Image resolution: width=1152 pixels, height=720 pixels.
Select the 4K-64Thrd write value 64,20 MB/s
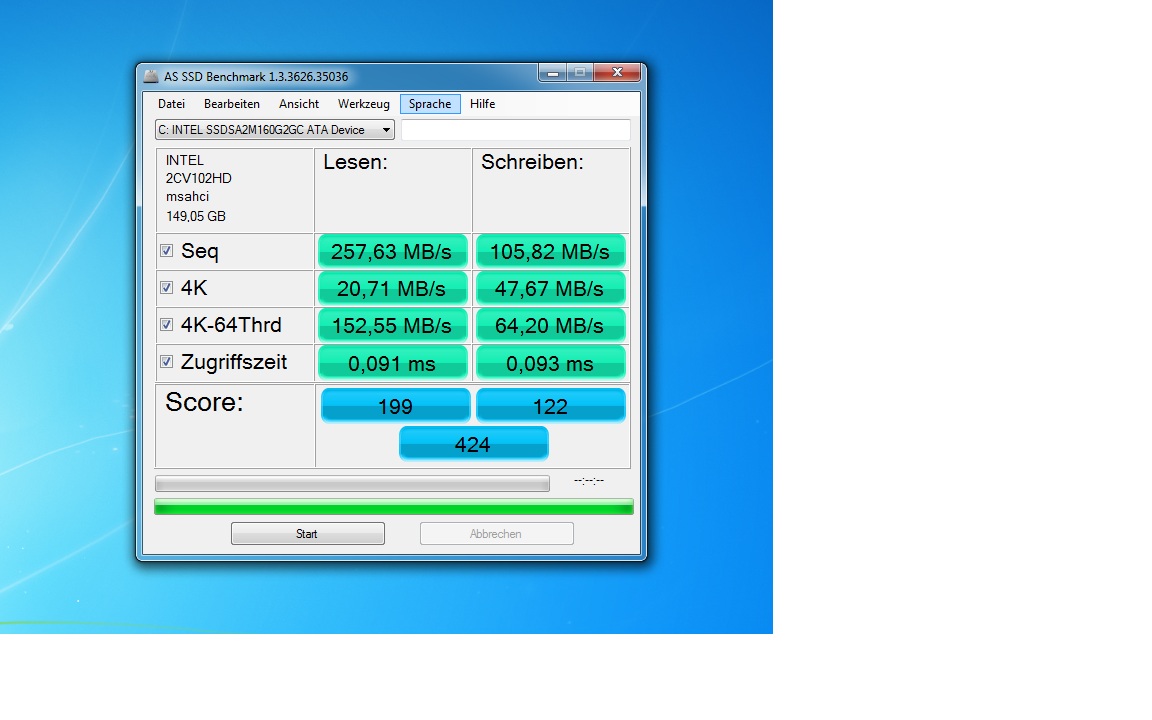click(550, 325)
